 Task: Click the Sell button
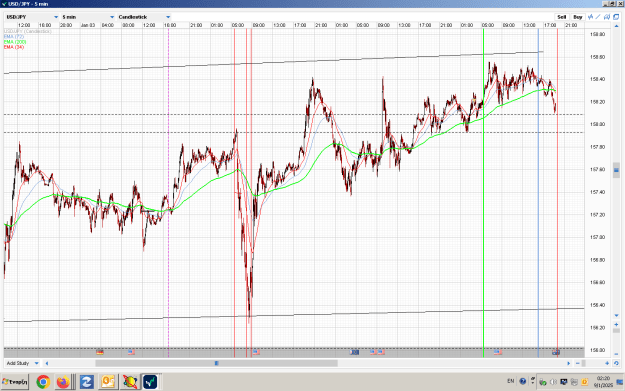click(562, 17)
